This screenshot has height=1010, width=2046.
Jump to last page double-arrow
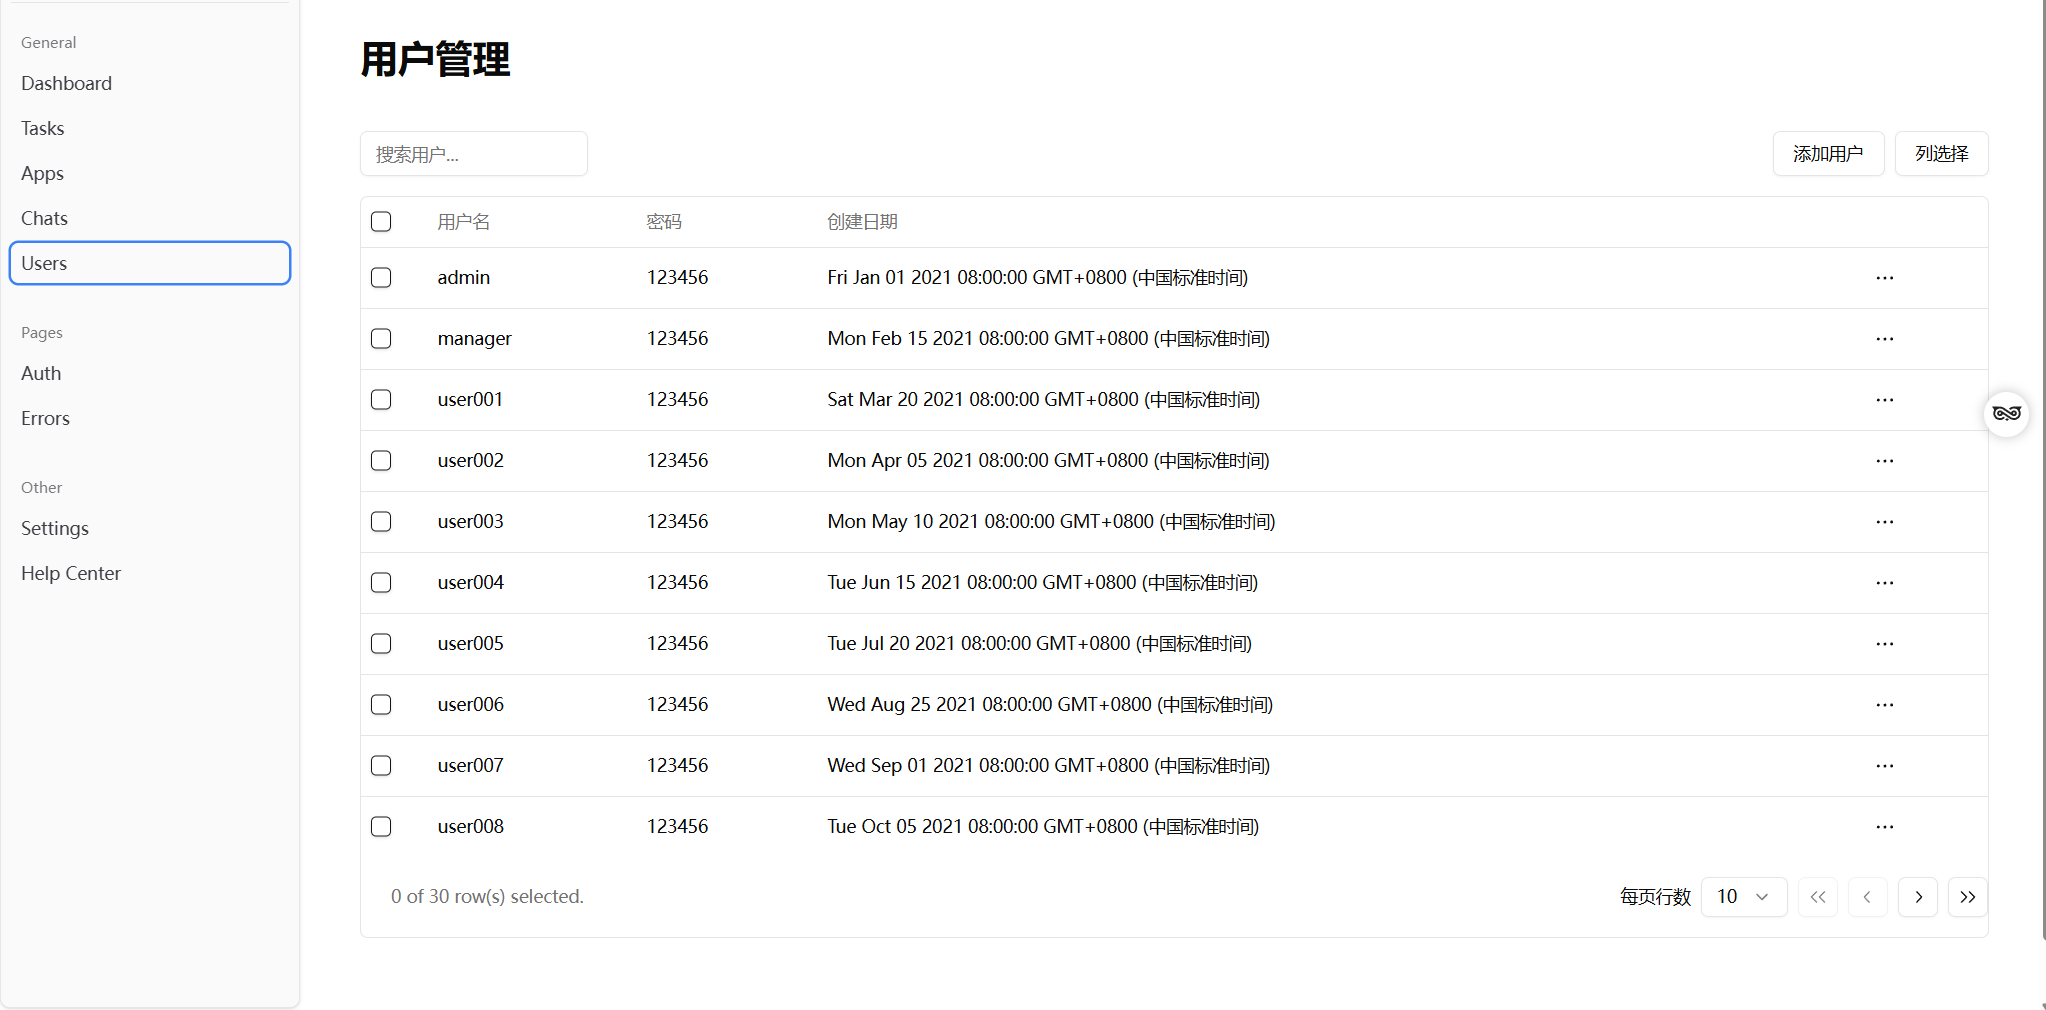(1967, 897)
